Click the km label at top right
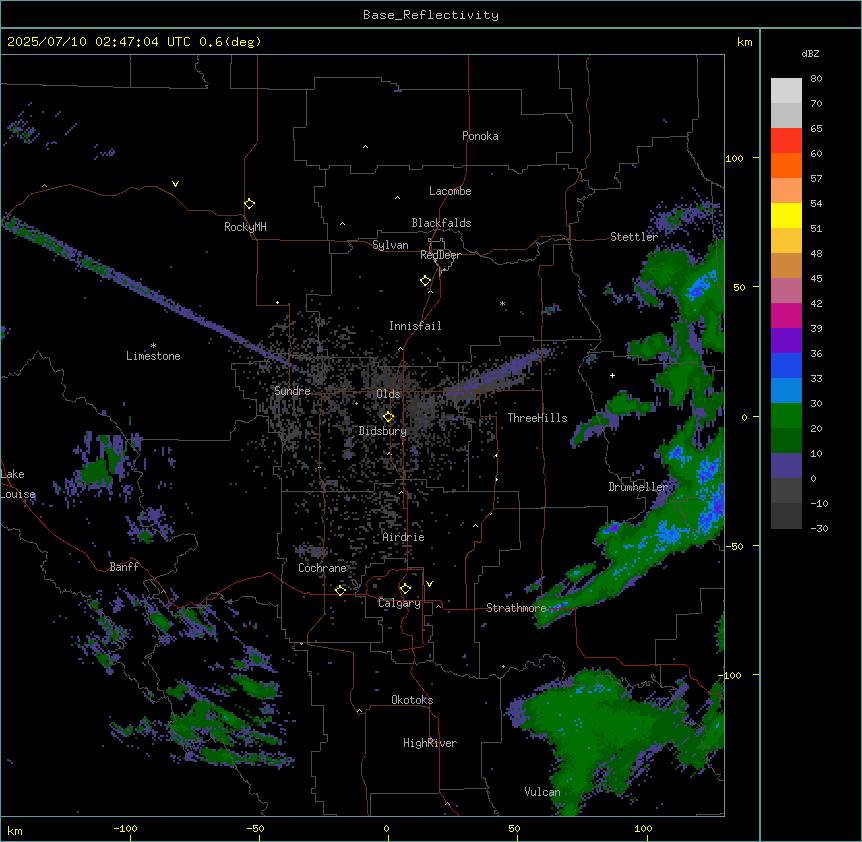Image resolution: width=862 pixels, height=842 pixels. click(744, 42)
